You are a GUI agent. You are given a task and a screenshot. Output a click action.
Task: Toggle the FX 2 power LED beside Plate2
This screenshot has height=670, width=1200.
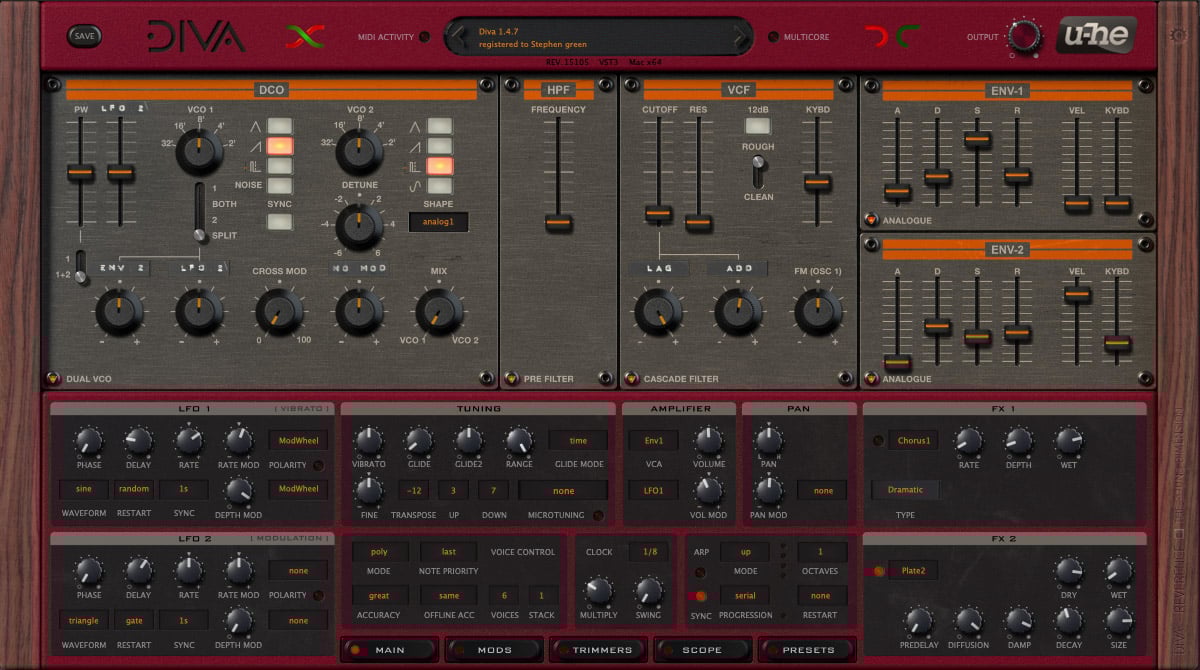pyautogui.click(x=877, y=571)
